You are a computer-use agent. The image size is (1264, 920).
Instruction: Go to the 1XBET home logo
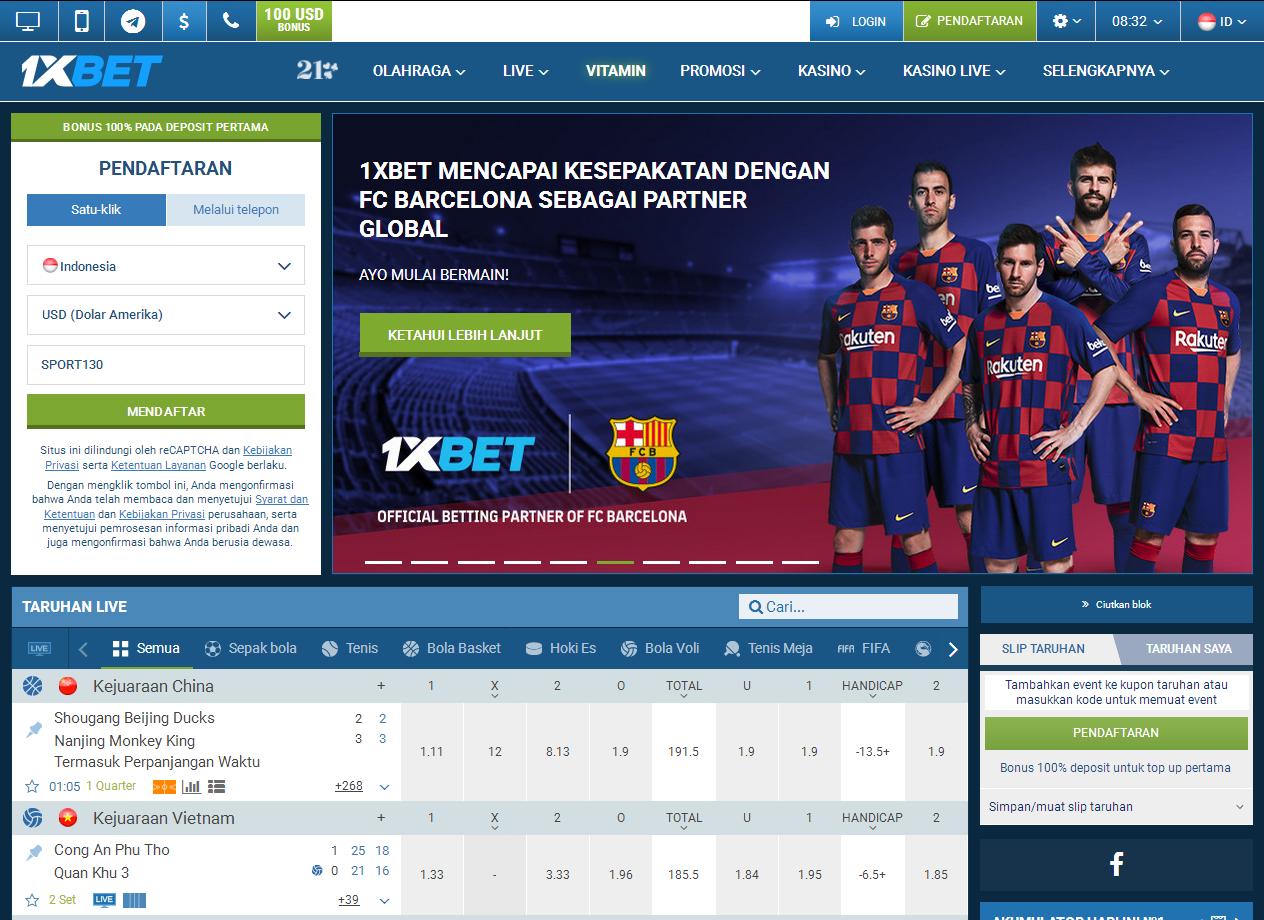pyautogui.click(x=92, y=71)
